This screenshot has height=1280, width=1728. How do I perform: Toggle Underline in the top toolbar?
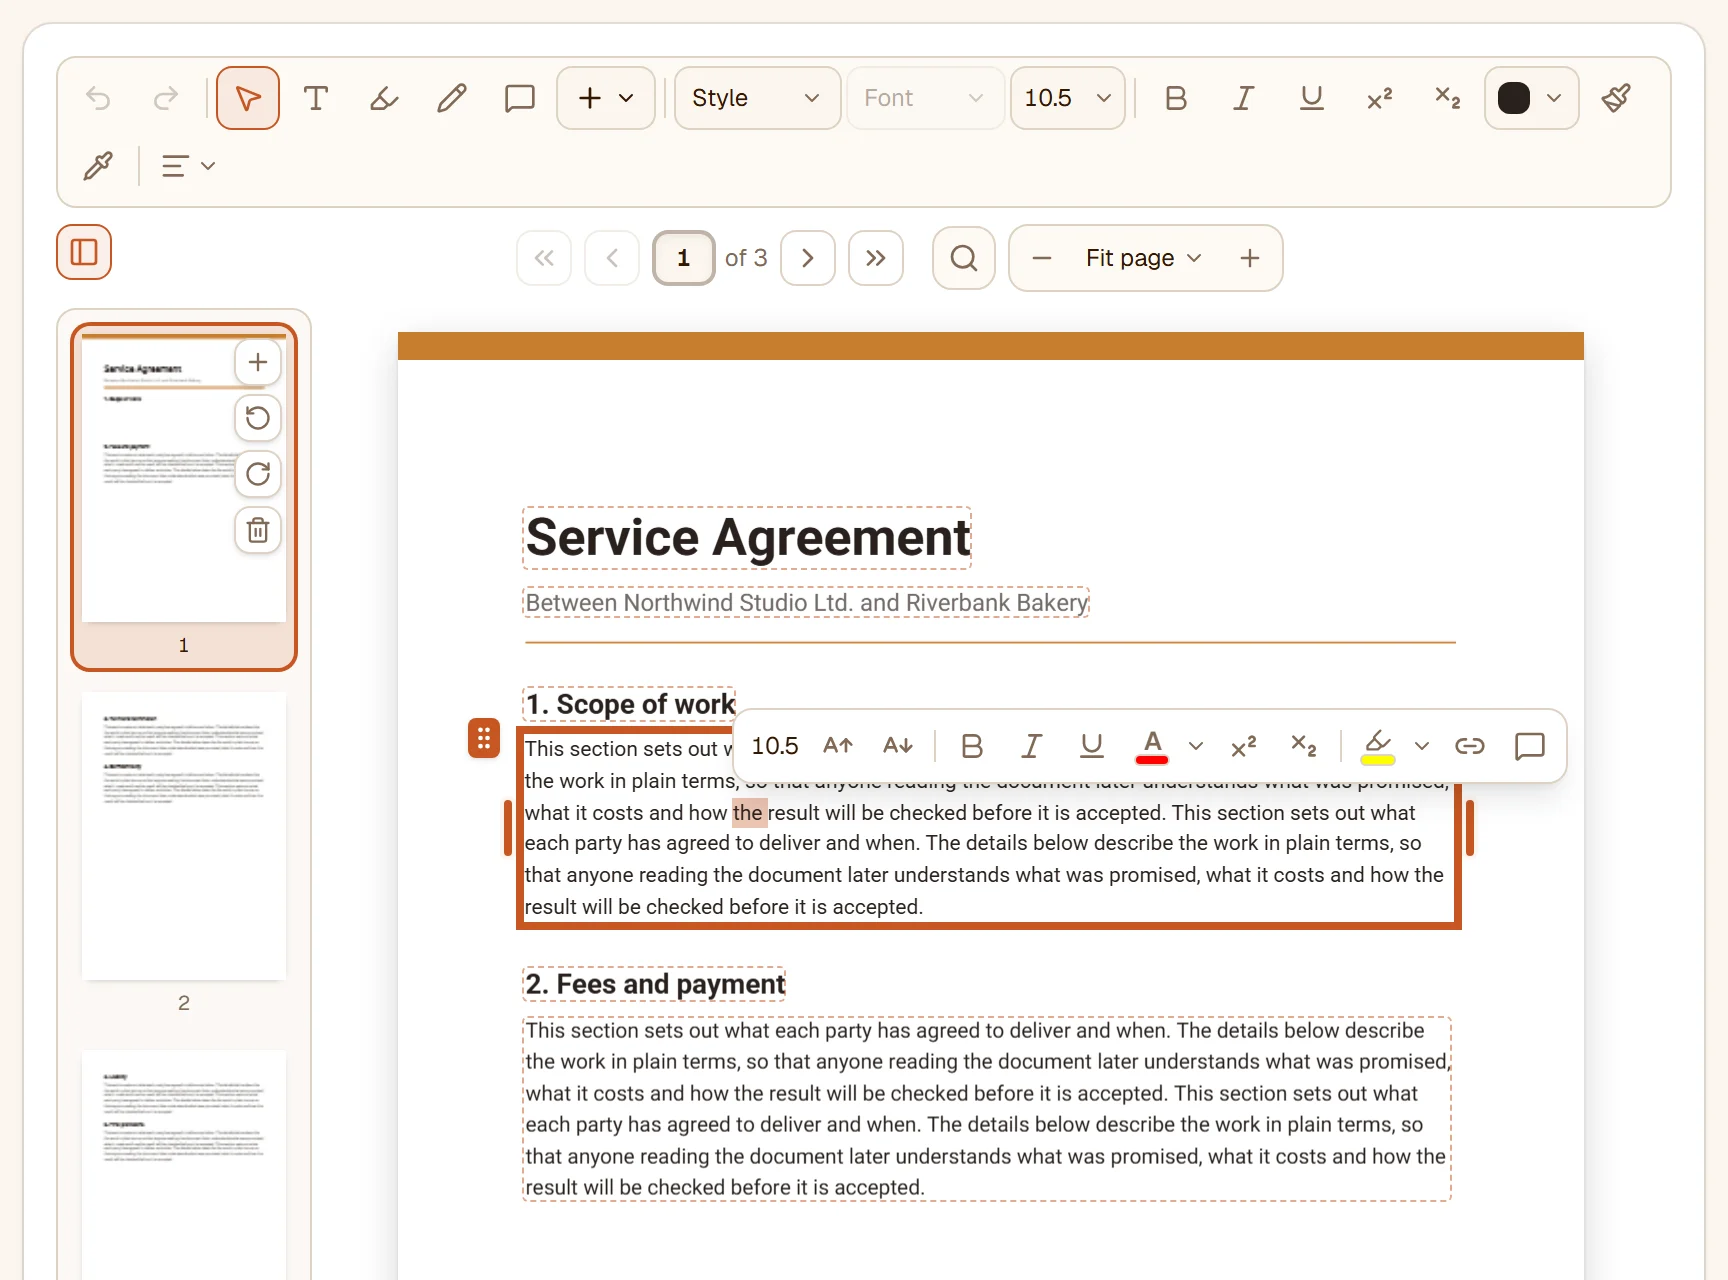tap(1312, 98)
